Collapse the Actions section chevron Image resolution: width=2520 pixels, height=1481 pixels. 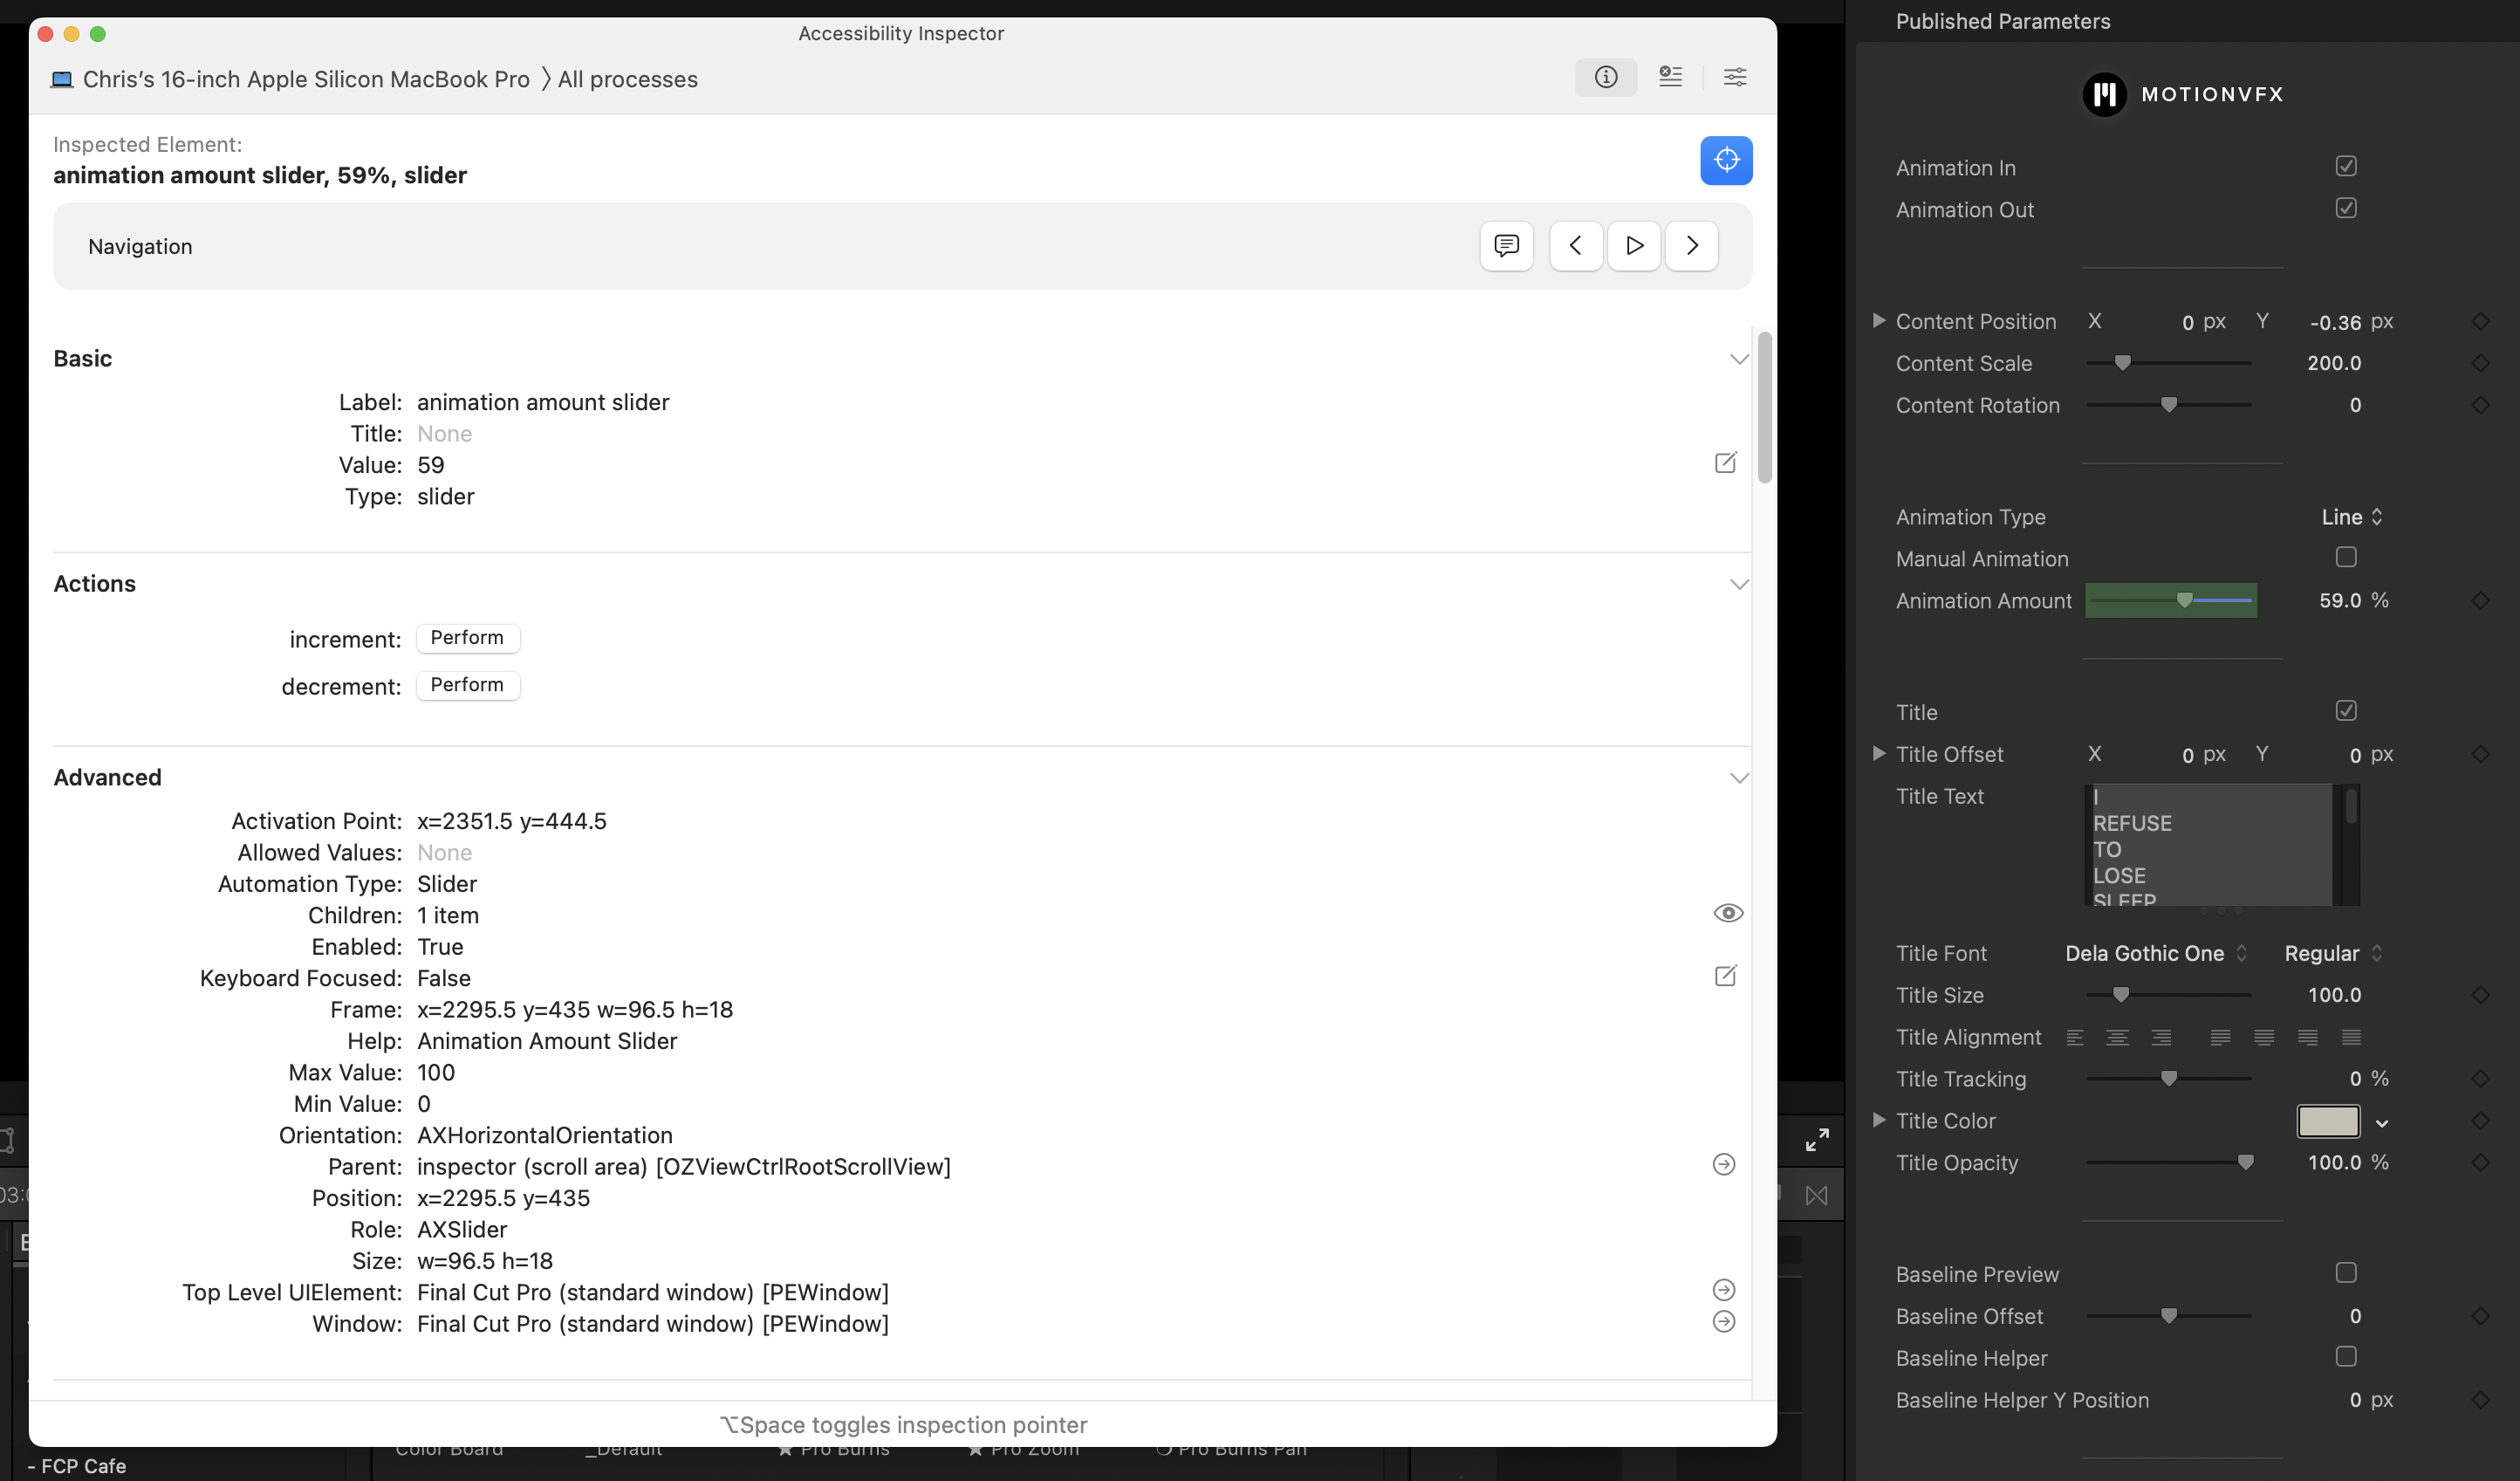pyautogui.click(x=1739, y=584)
